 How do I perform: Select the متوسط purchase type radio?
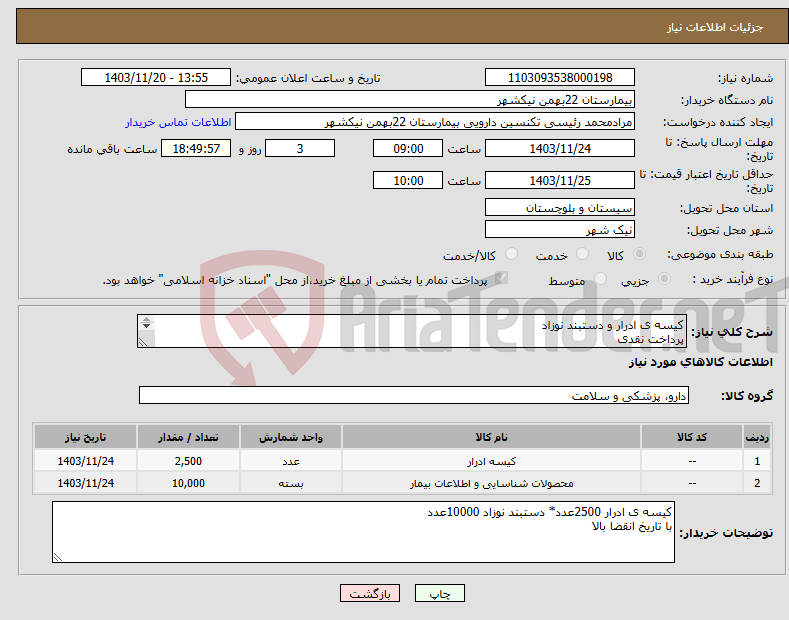pyautogui.click(x=600, y=278)
